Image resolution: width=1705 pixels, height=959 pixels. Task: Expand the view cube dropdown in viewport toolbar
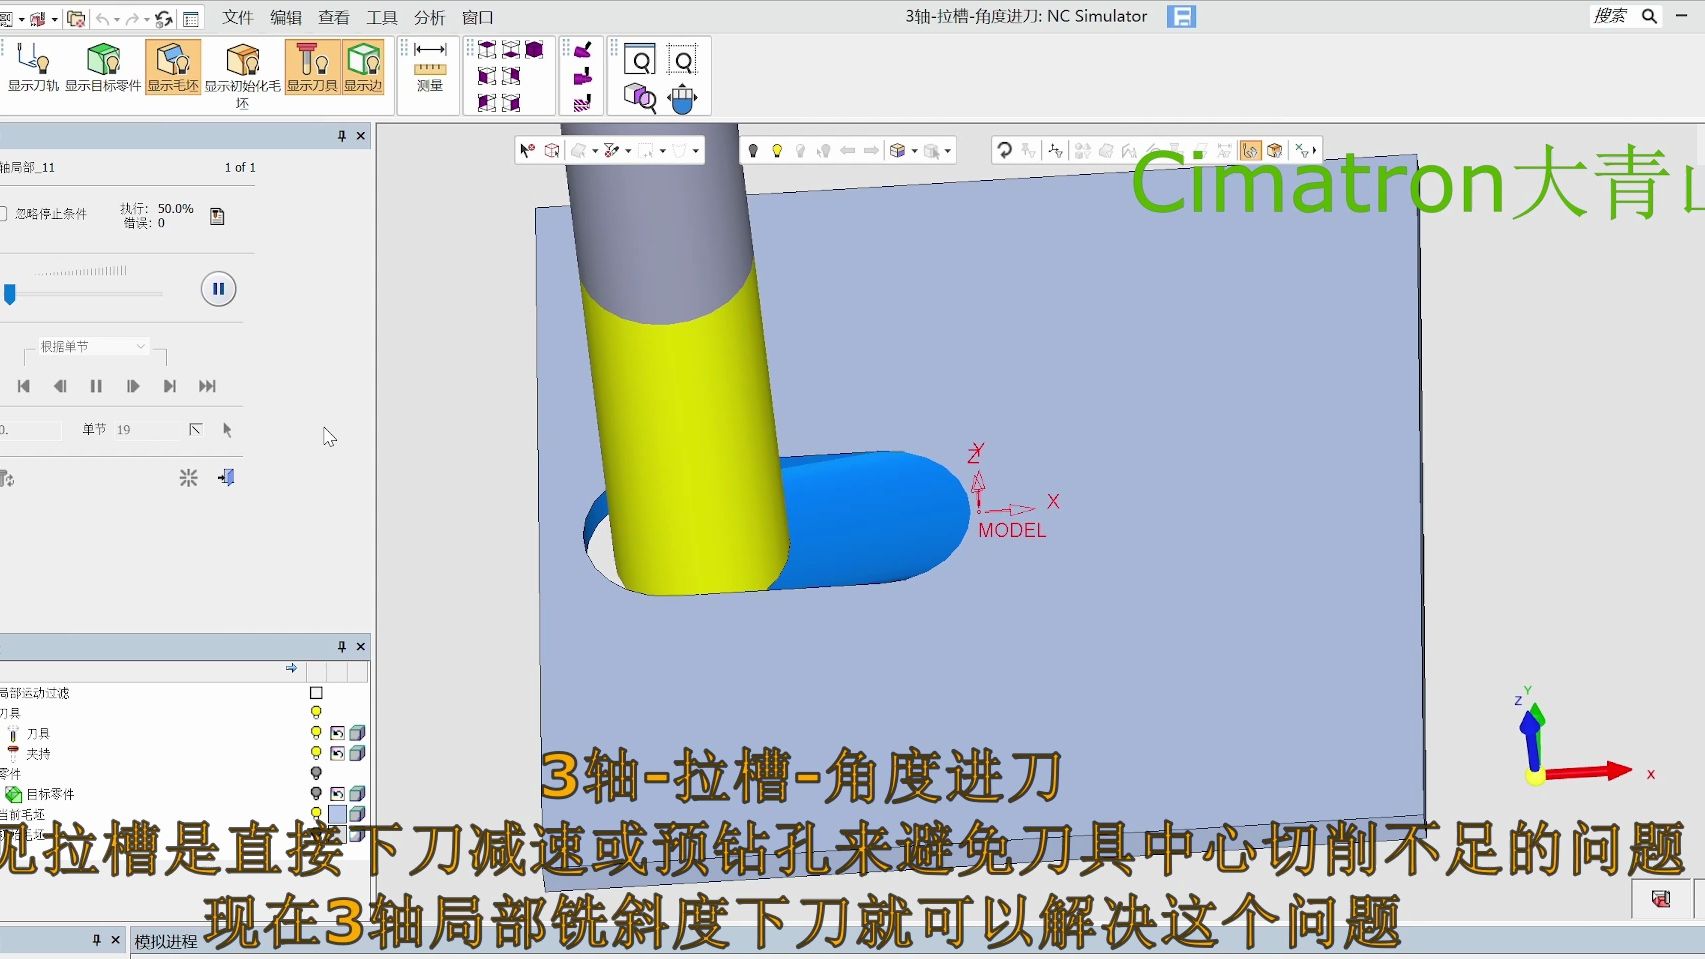coord(914,151)
